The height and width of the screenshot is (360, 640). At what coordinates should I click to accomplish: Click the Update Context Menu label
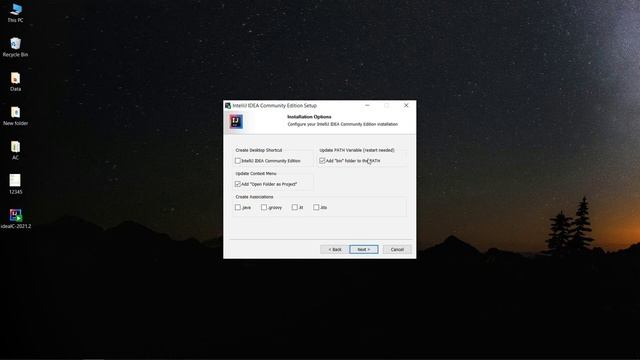click(x=256, y=173)
